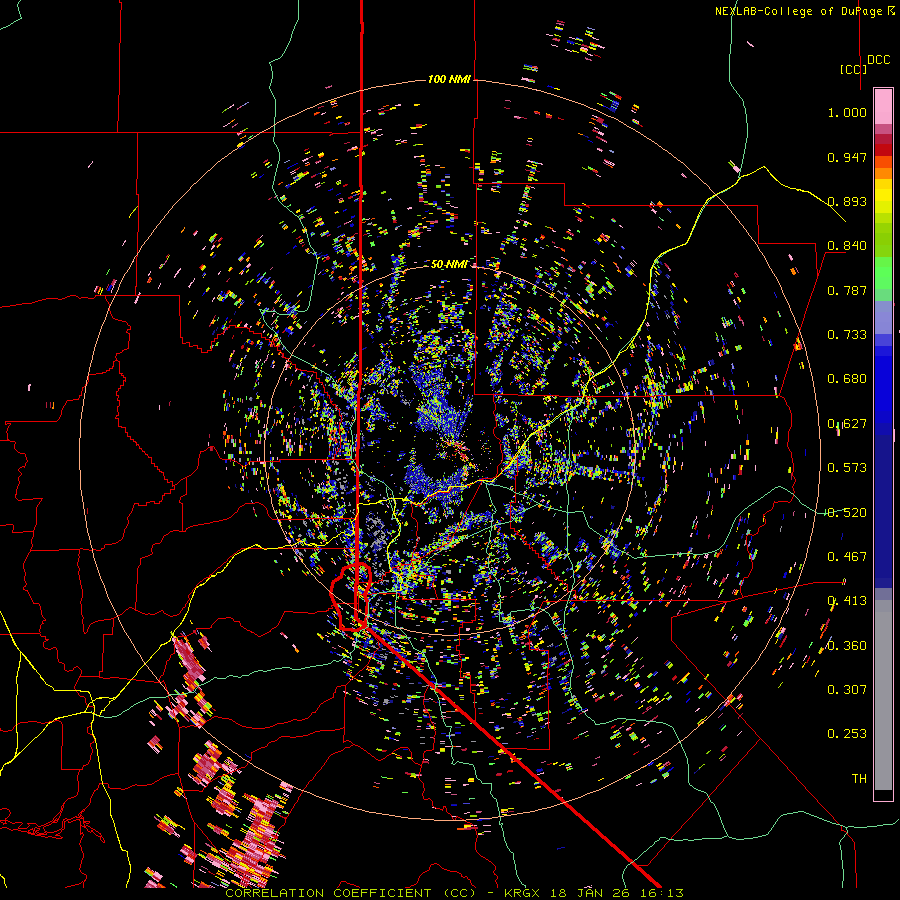900x900 pixels.
Task: Select the 0.733 legend value
Action: 847,335
